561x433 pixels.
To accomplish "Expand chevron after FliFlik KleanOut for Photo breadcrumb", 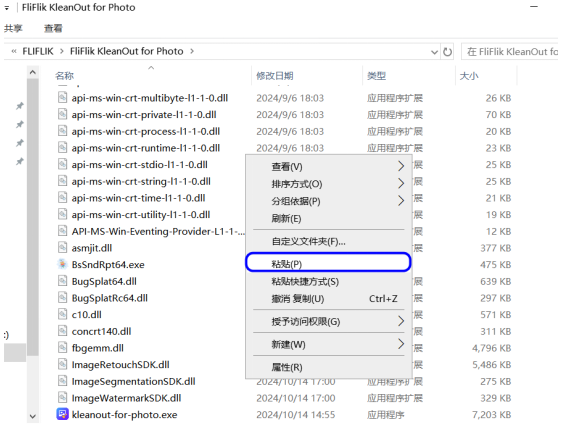I will click(192, 51).
